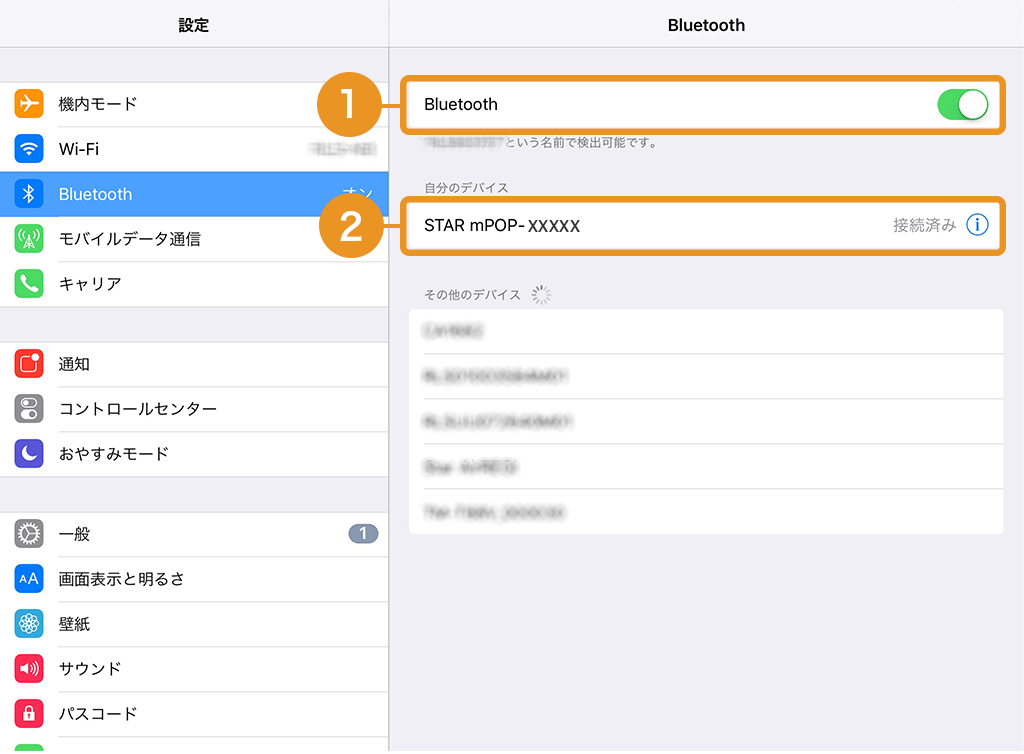Open 一般 settings
1024x754 pixels.
194,534
